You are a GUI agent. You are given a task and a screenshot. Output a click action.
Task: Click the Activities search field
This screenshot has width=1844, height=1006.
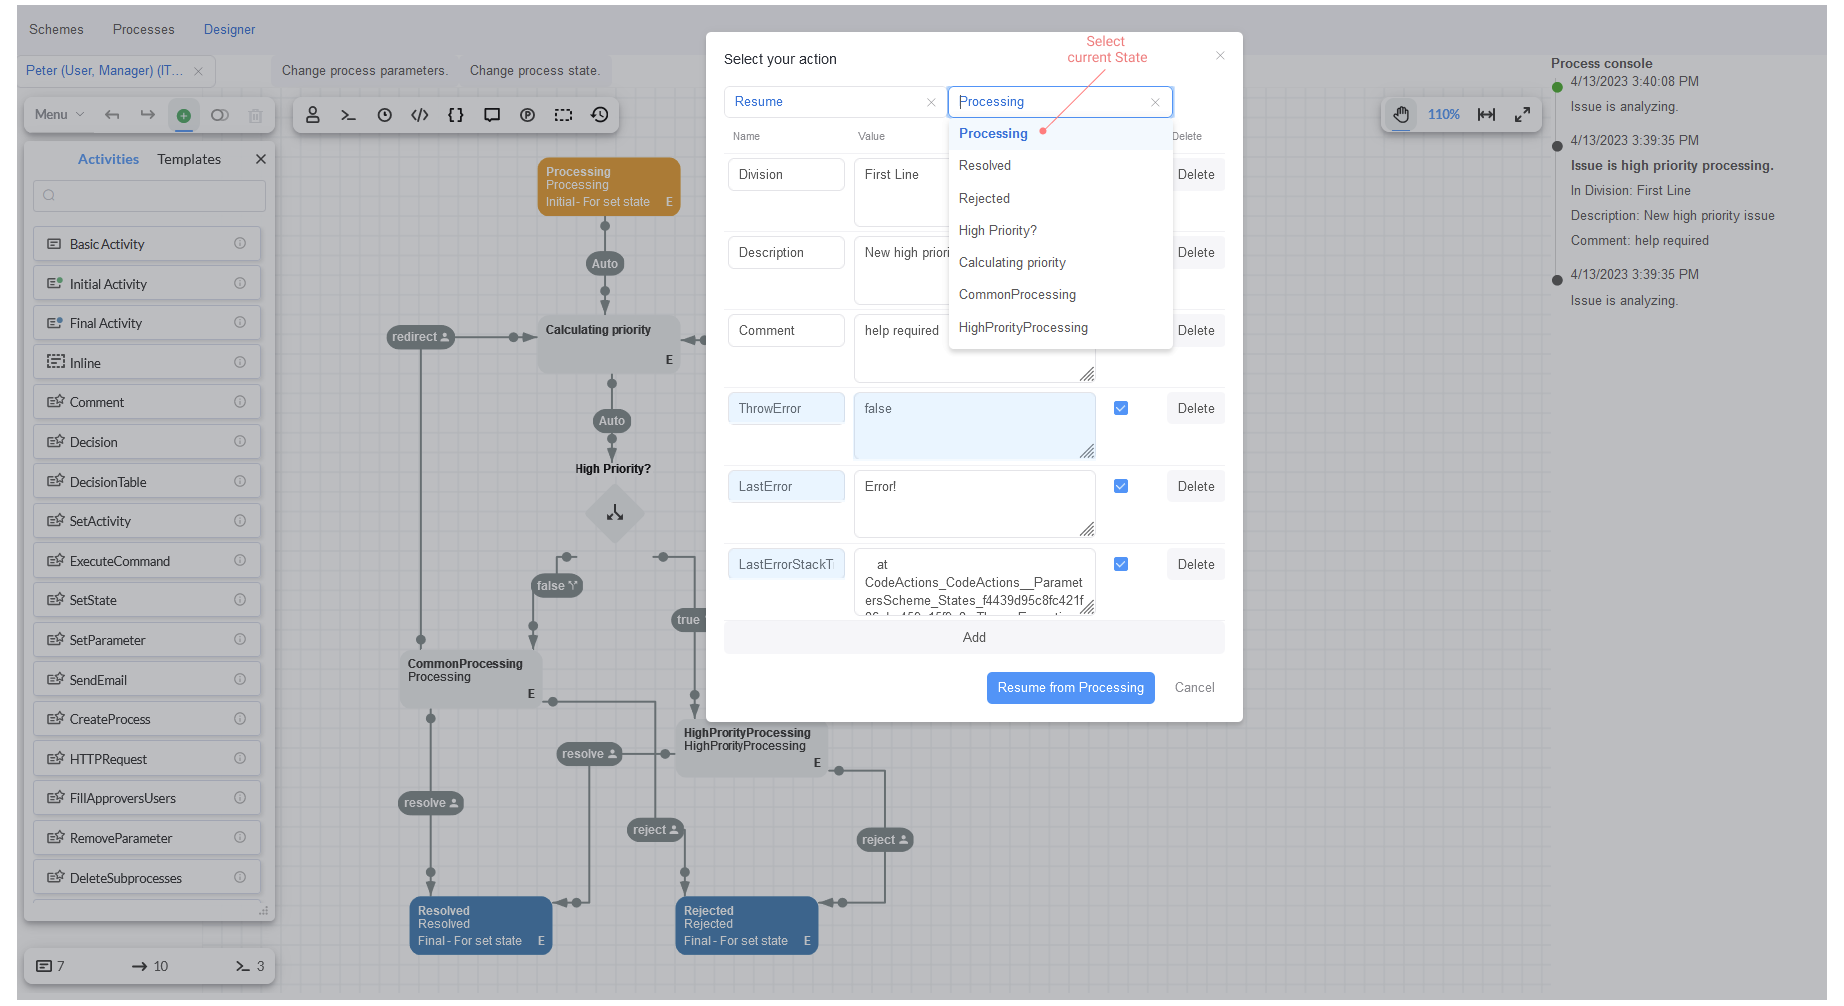point(149,195)
